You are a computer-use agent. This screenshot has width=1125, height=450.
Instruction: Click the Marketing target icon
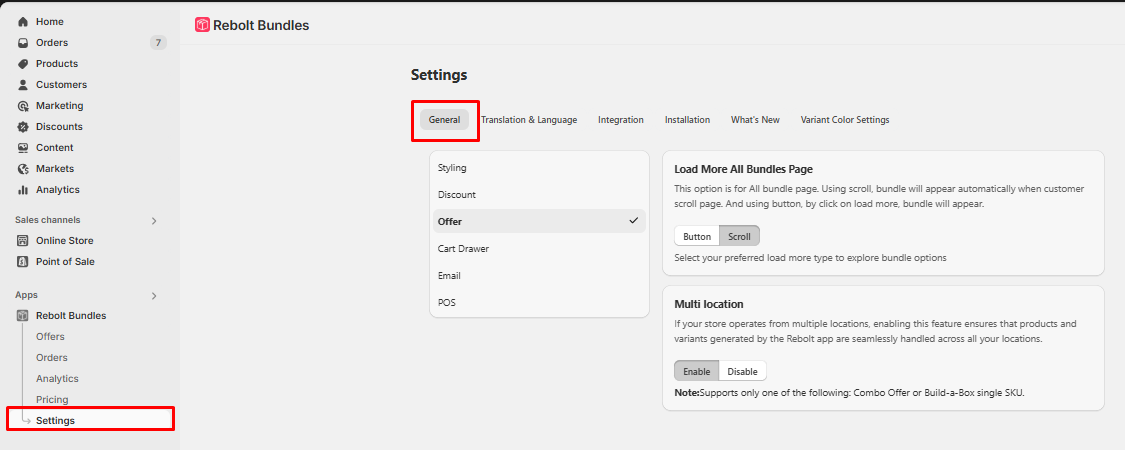[23, 106]
